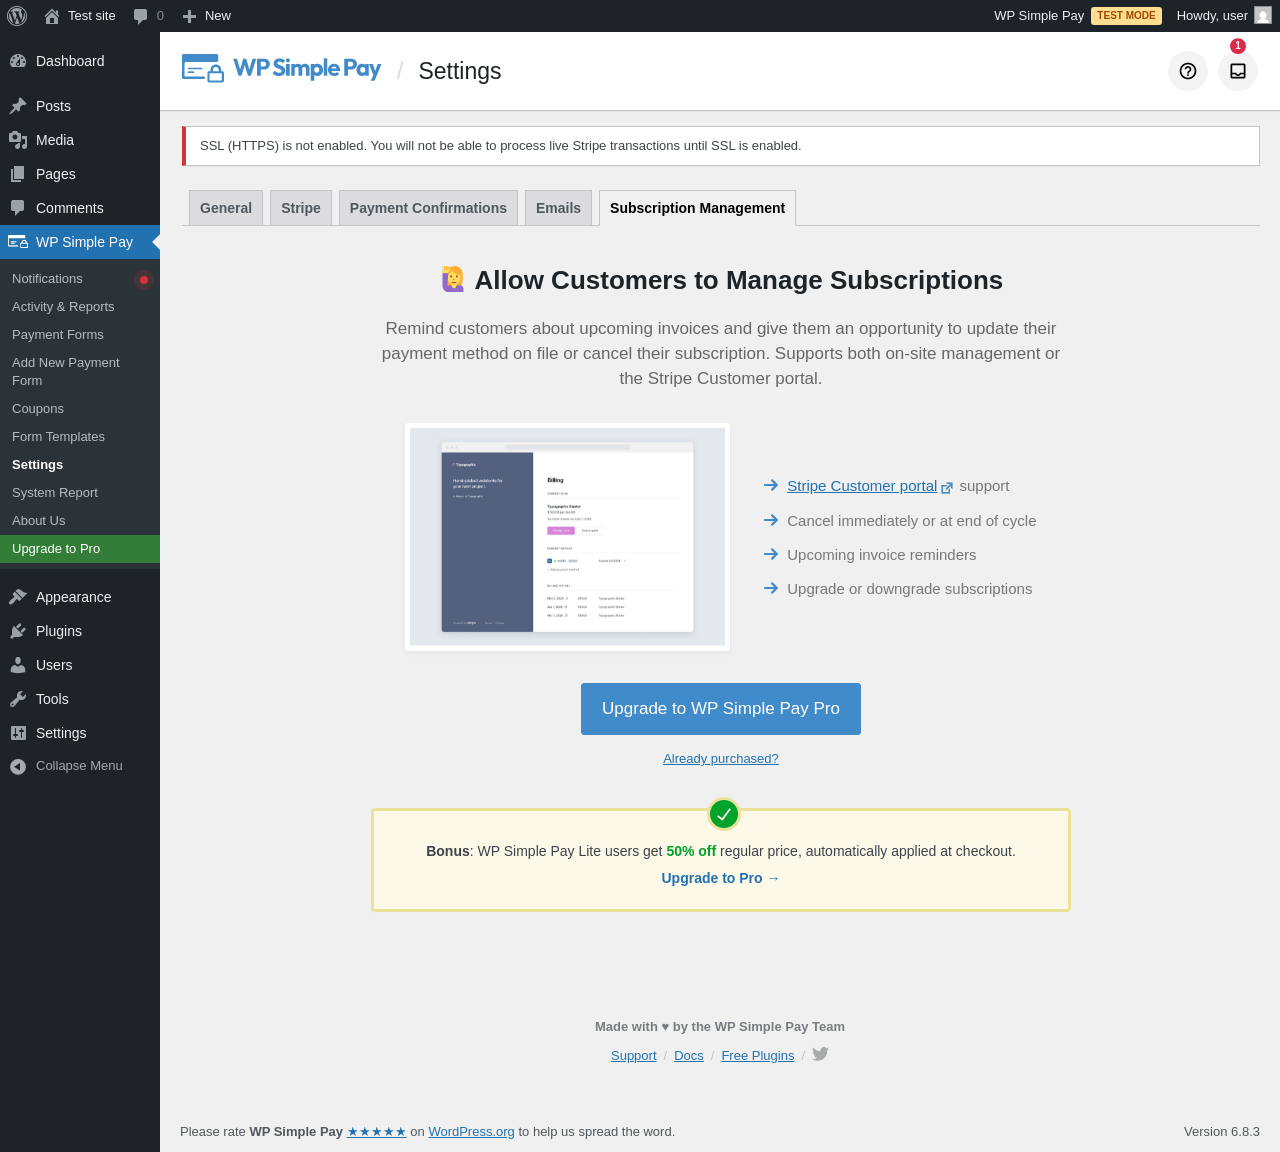Click the Plugins plug icon
This screenshot has width=1280, height=1152.
pos(18,631)
